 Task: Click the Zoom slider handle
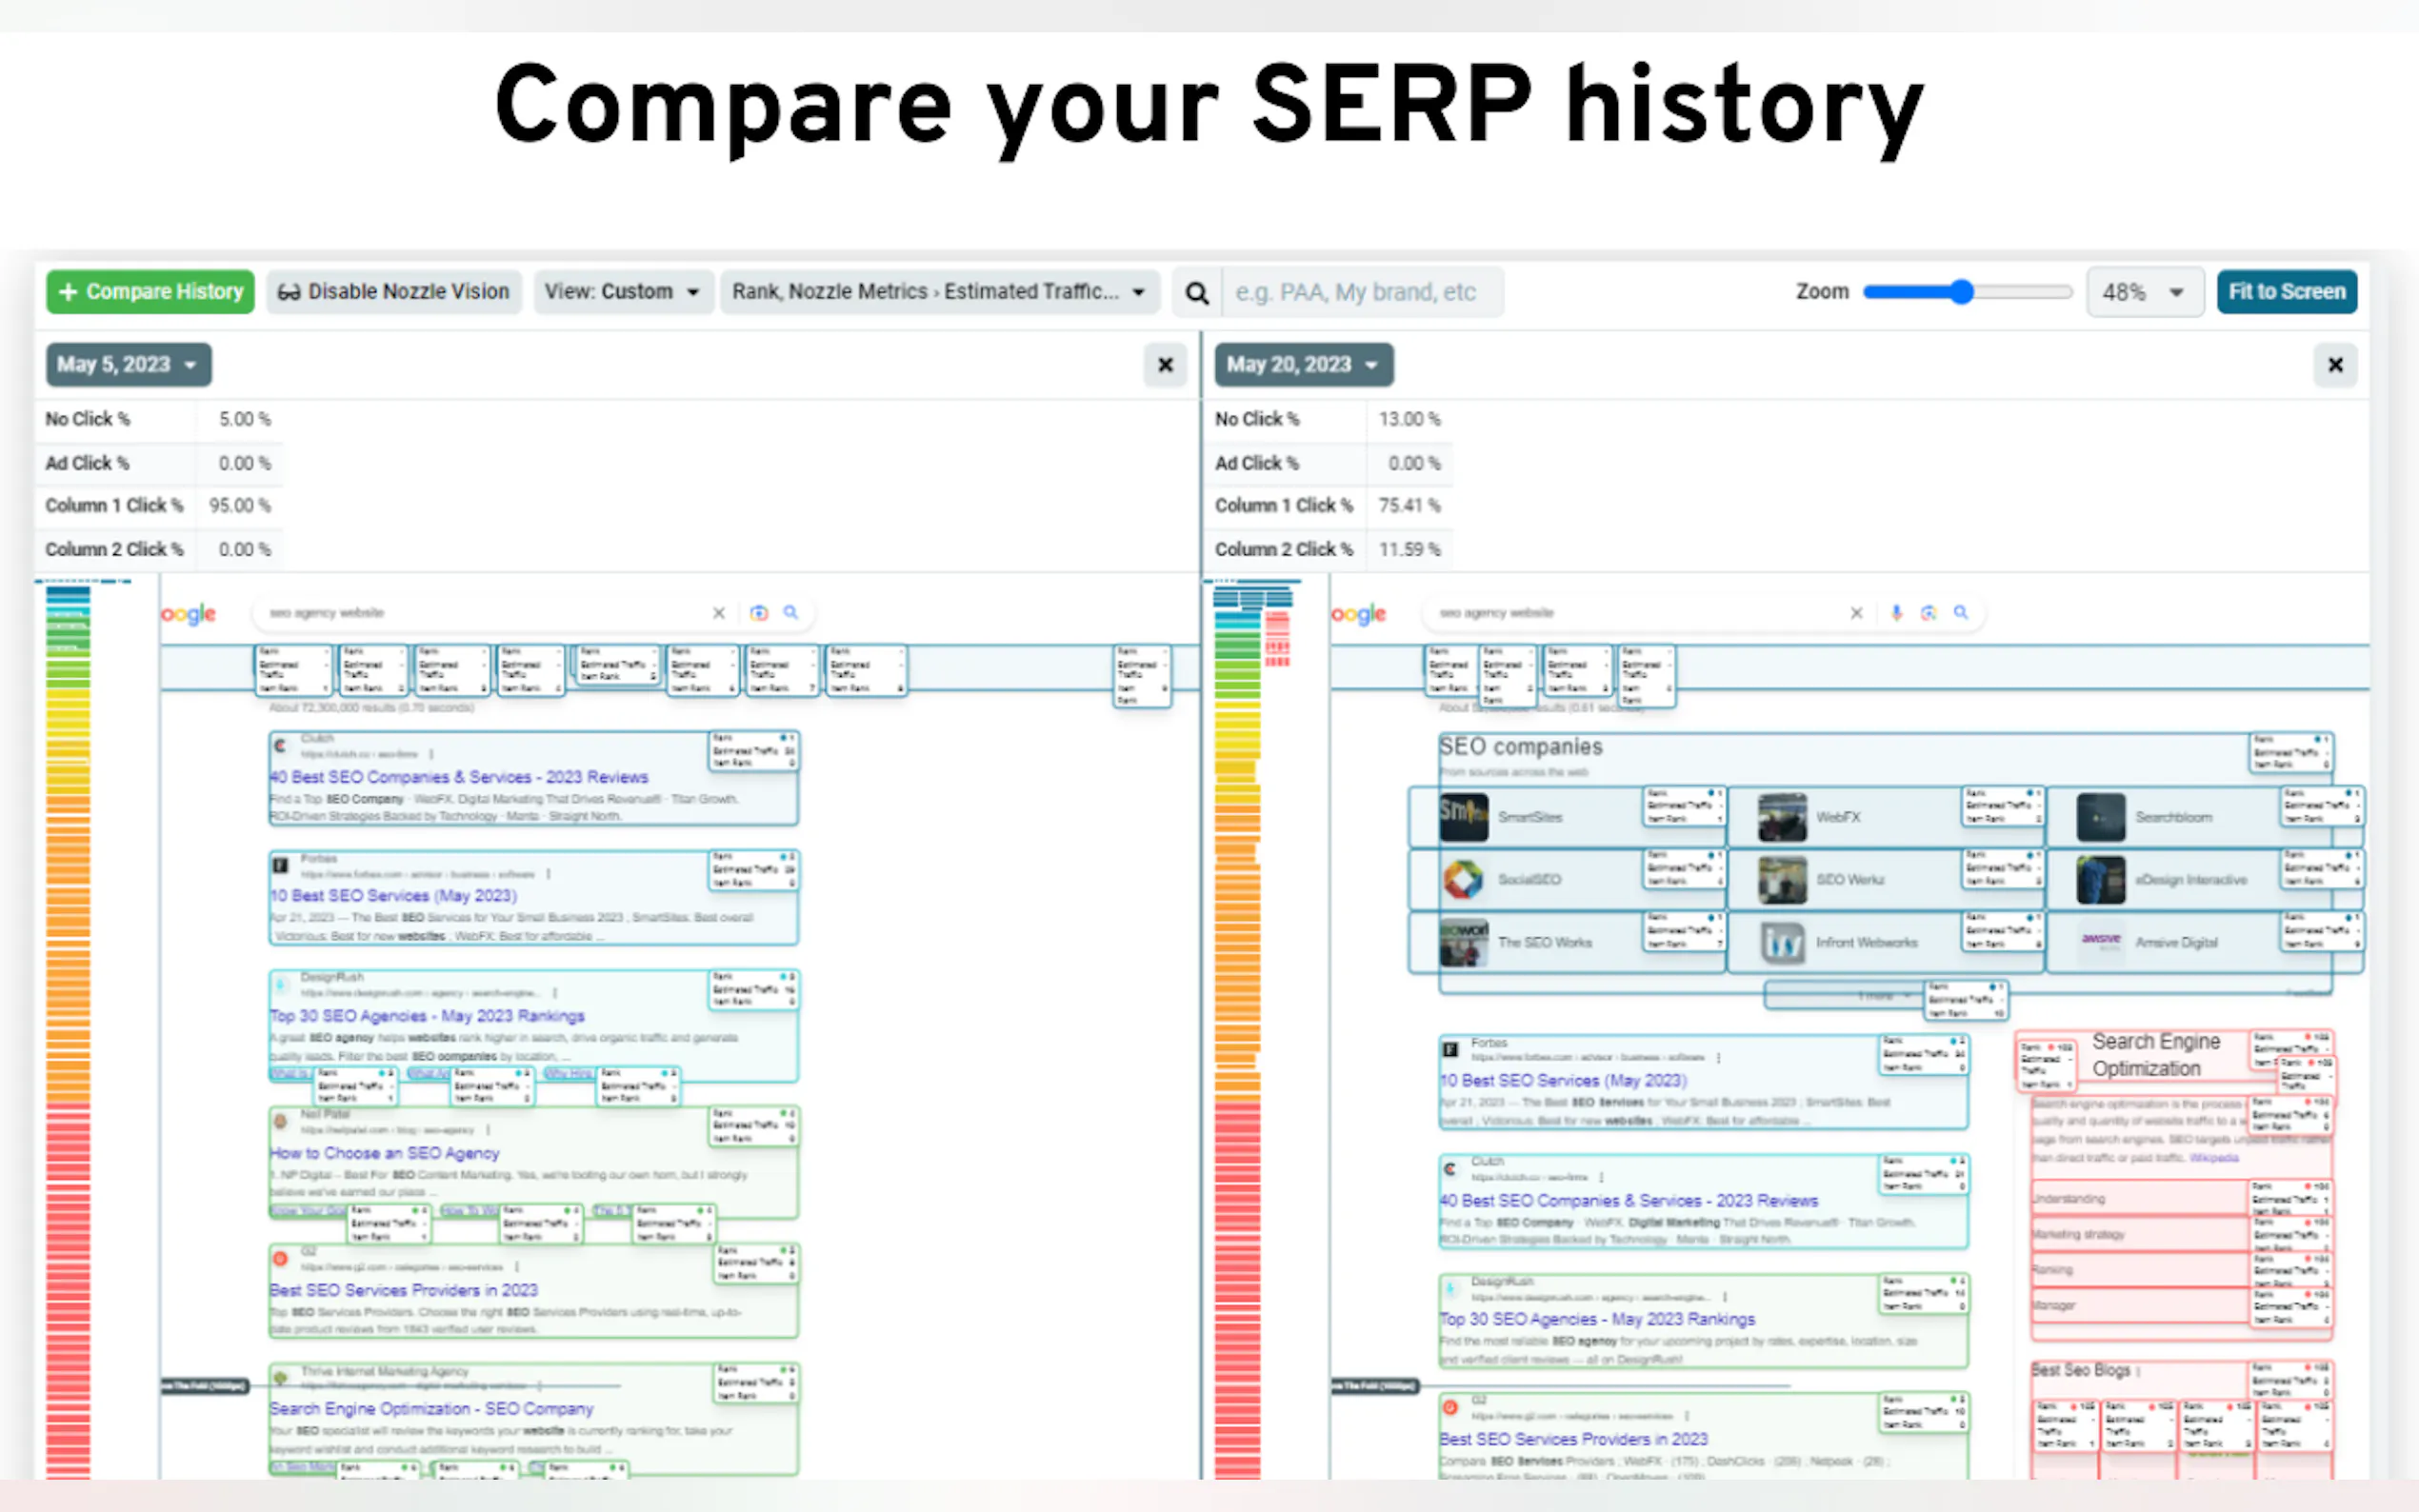(x=1961, y=292)
